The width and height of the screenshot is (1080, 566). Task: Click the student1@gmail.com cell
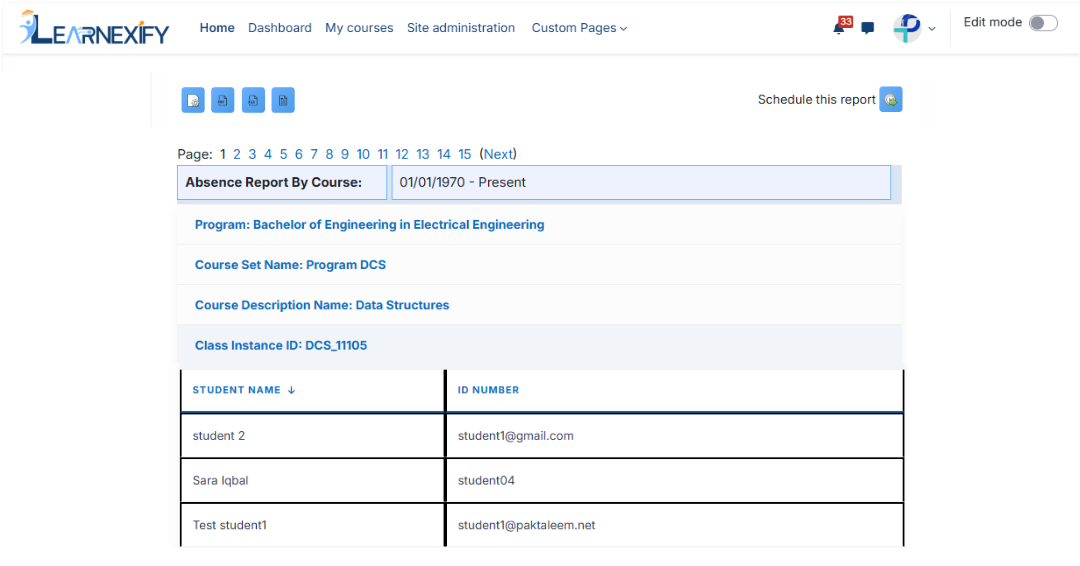(x=674, y=436)
